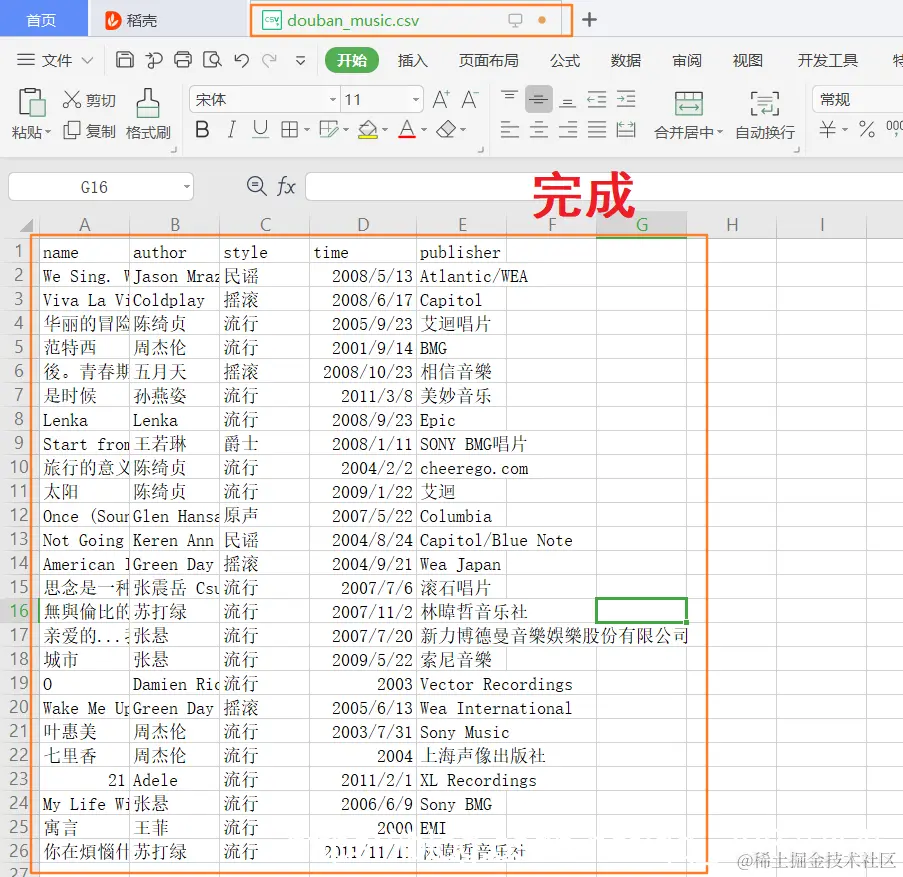Open the 视图 View tab
Viewport: 903px width, 877px height.
(x=748, y=60)
